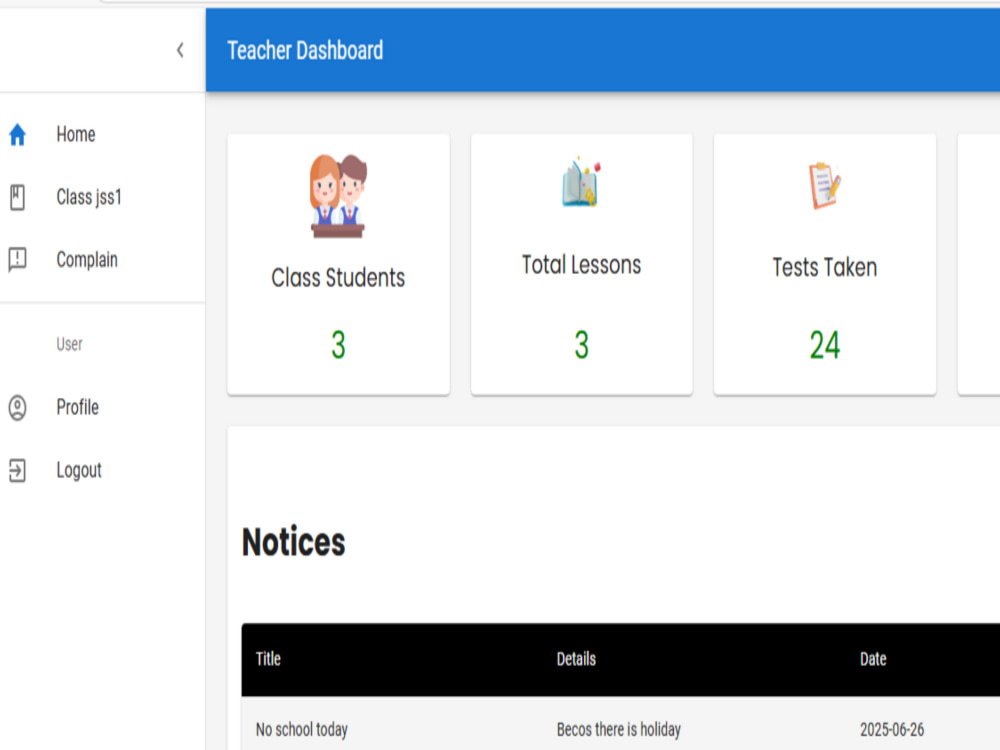Click the Complain alert icon
This screenshot has width=1000, height=750.
click(x=17, y=260)
